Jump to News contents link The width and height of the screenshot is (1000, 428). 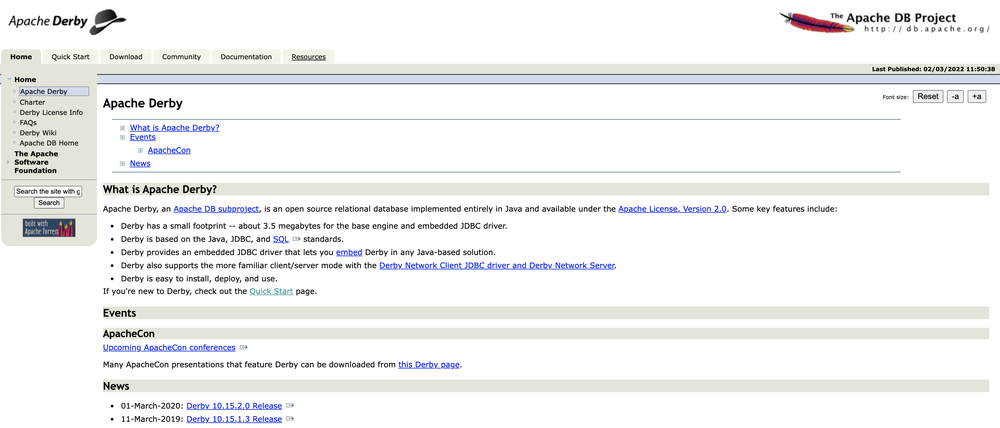[x=140, y=163]
